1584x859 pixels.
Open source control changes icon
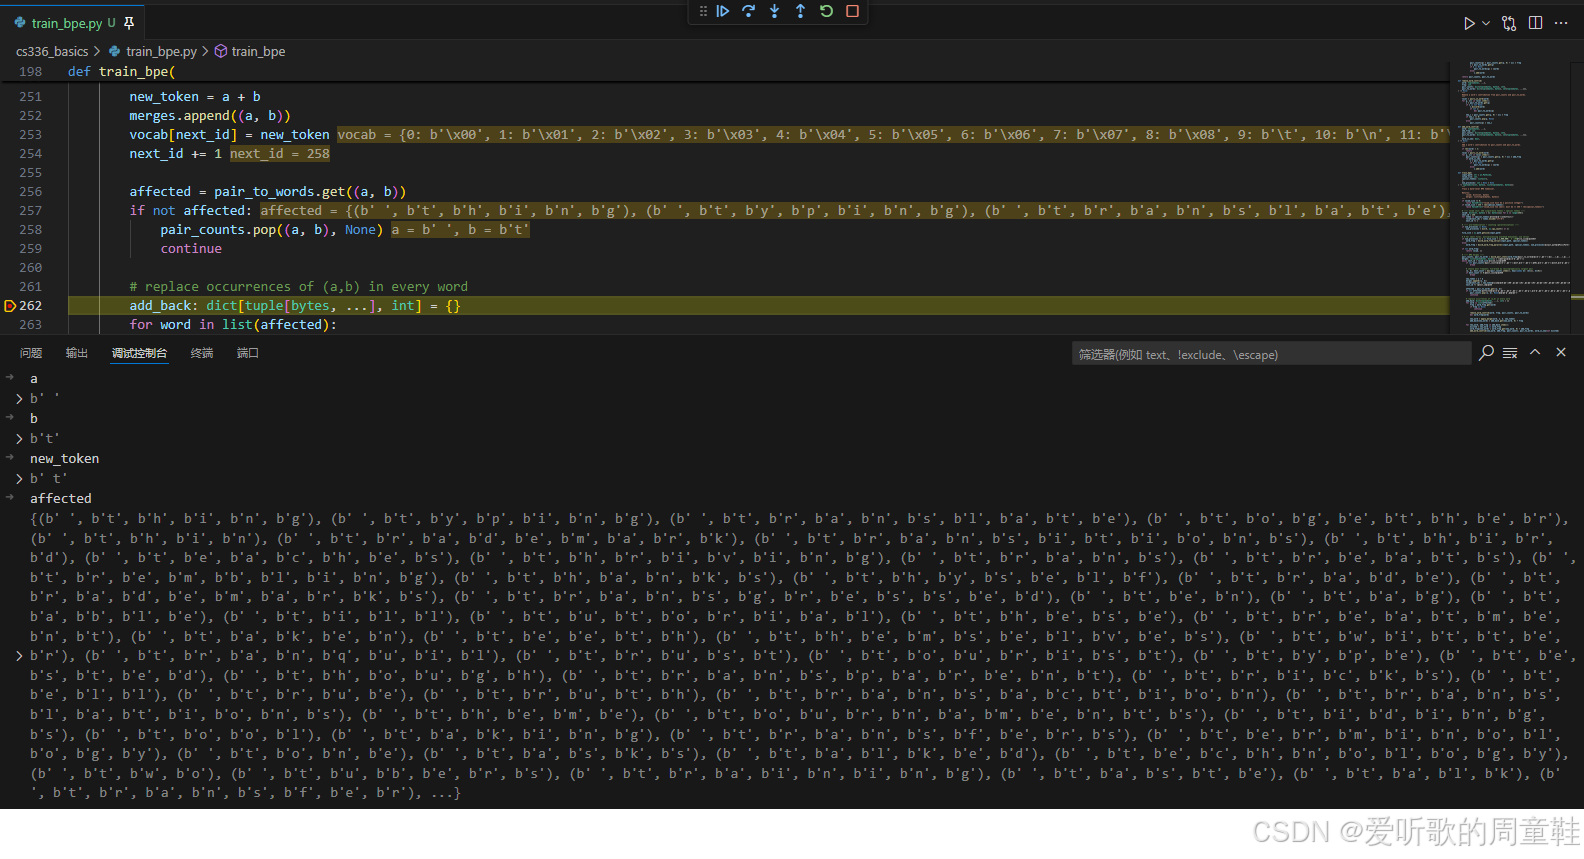click(1509, 23)
